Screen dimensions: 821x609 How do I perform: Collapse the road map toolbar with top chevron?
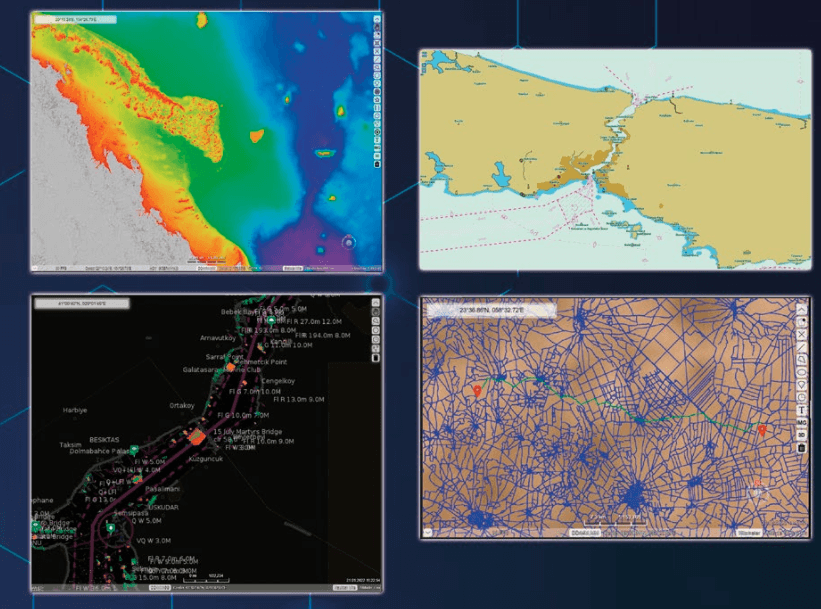[x=802, y=309]
